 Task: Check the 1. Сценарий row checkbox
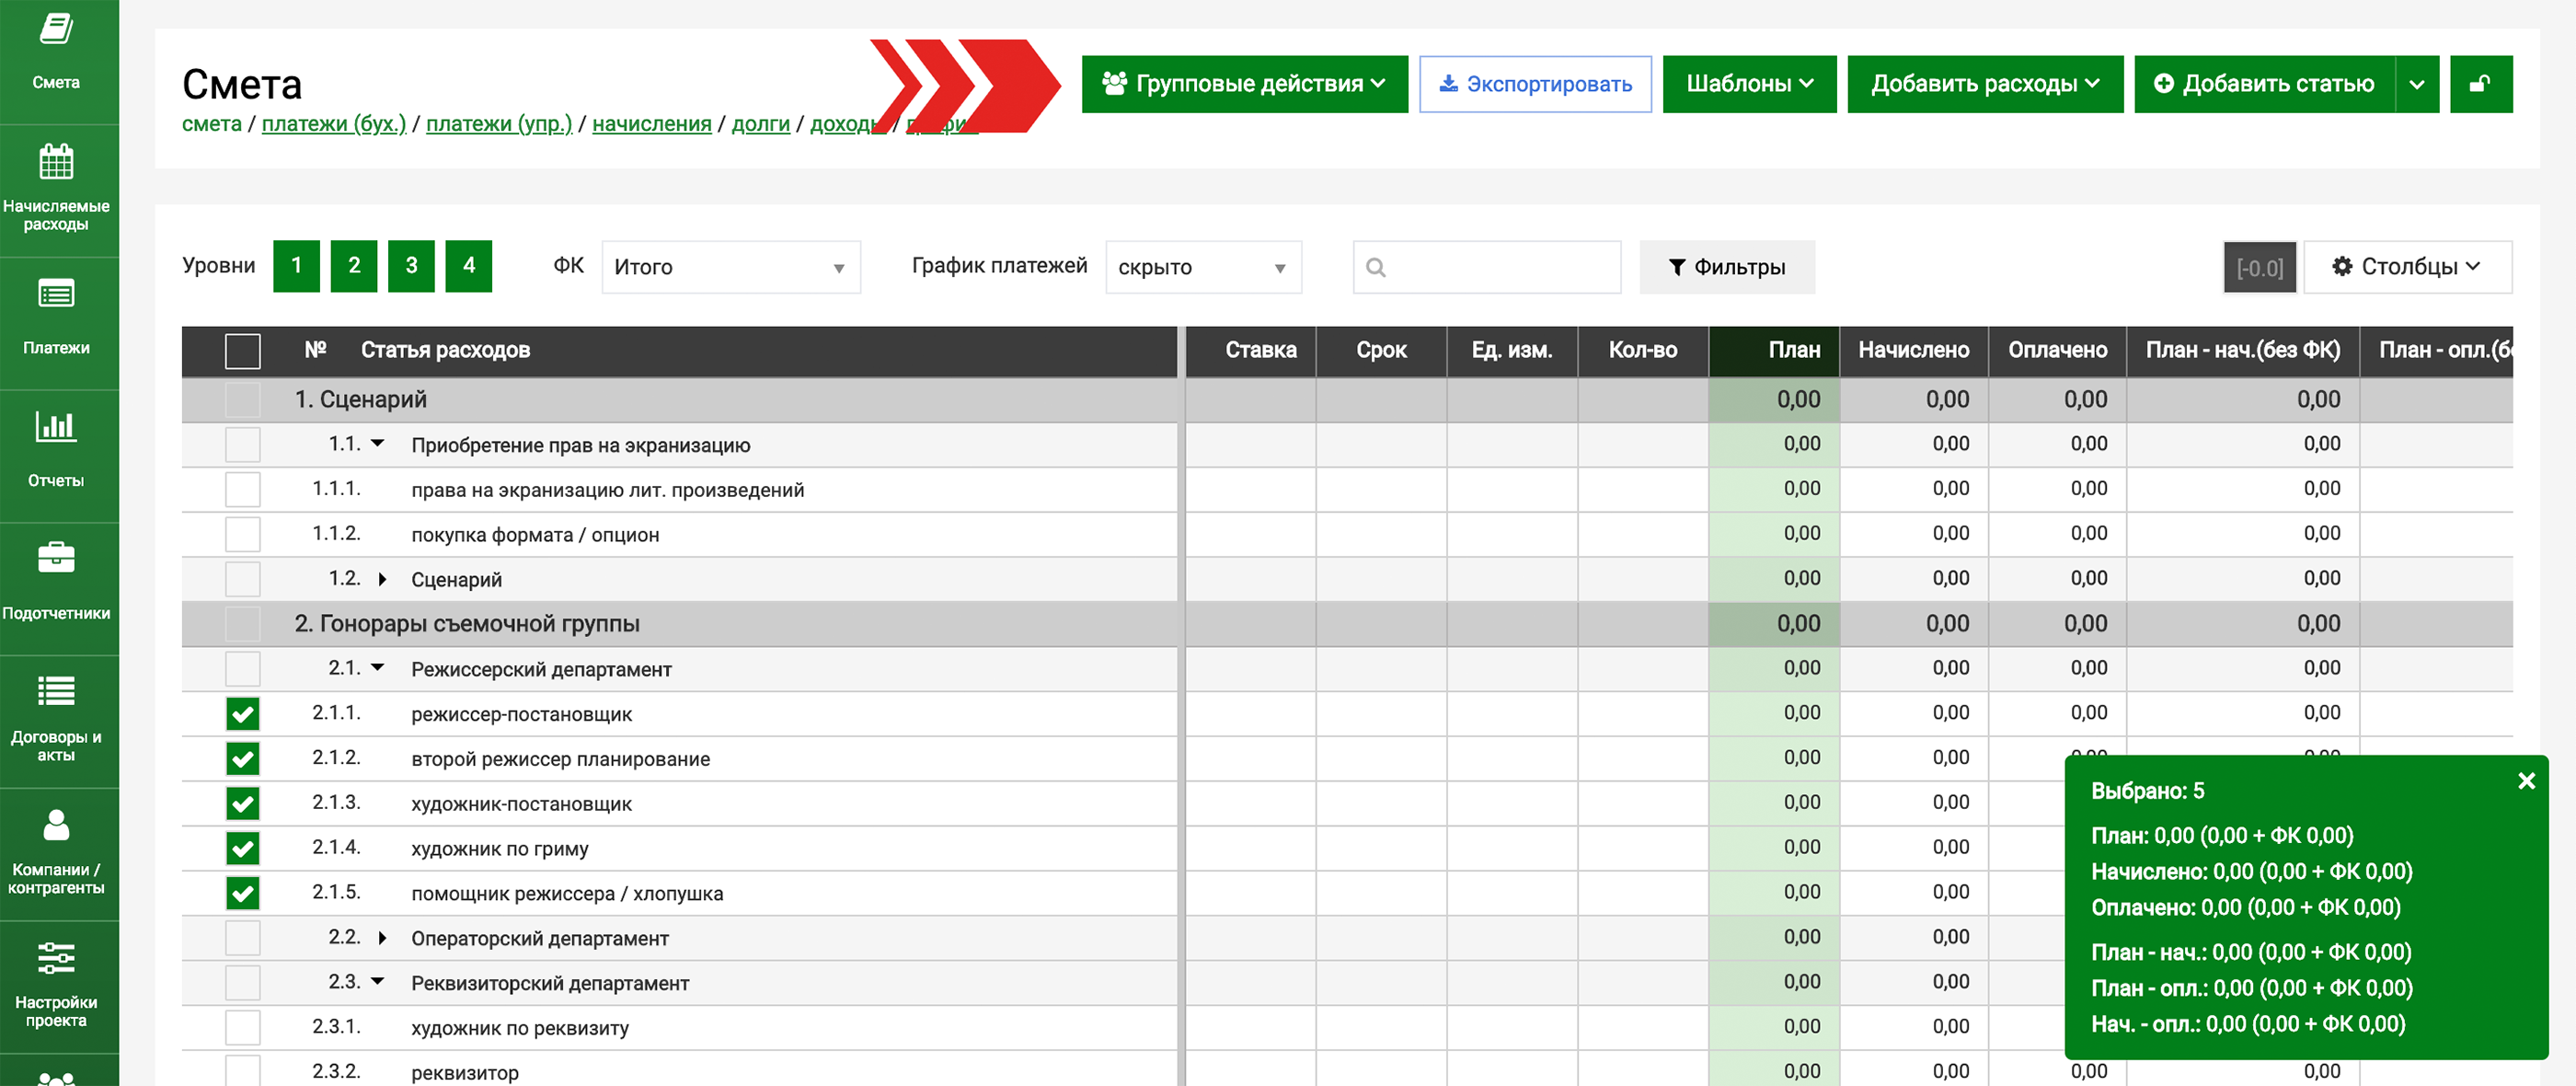[243, 400]
